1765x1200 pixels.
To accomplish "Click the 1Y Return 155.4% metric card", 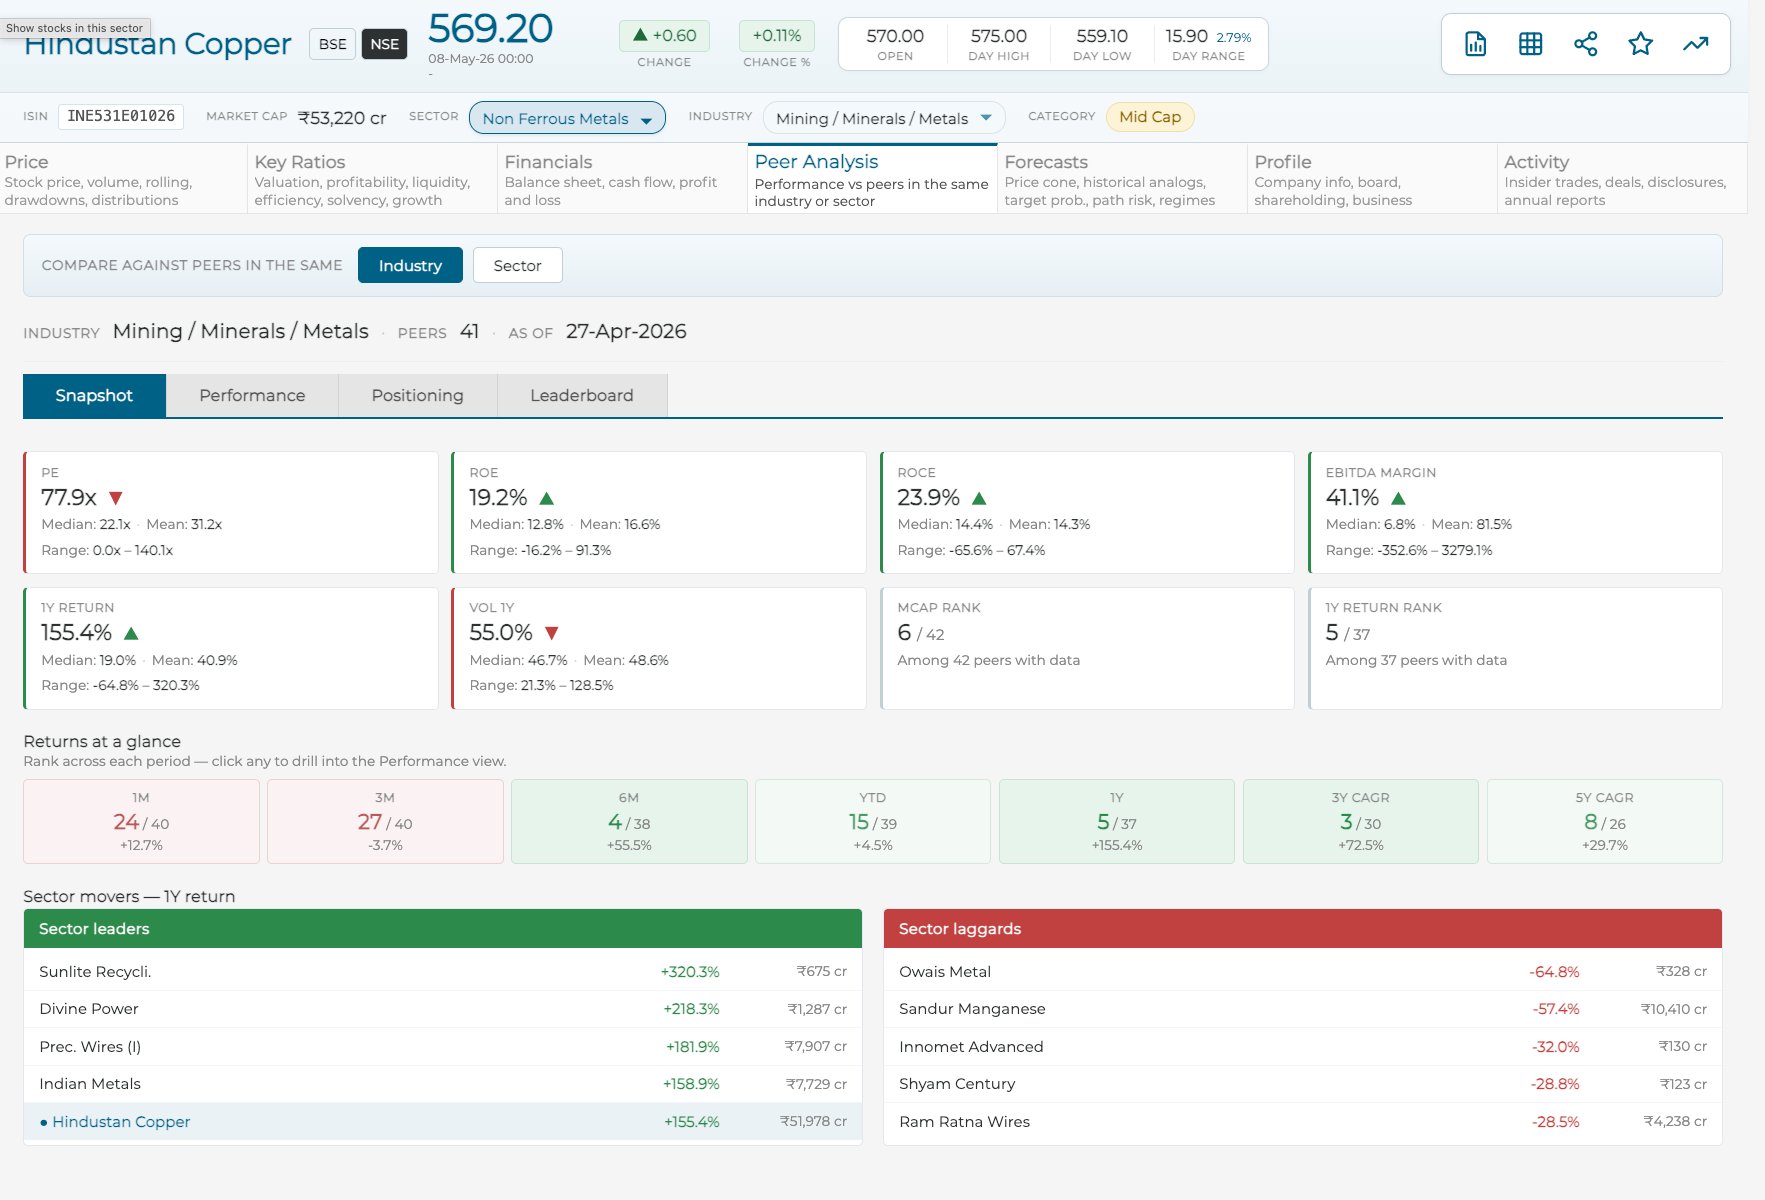I will 231,648.
